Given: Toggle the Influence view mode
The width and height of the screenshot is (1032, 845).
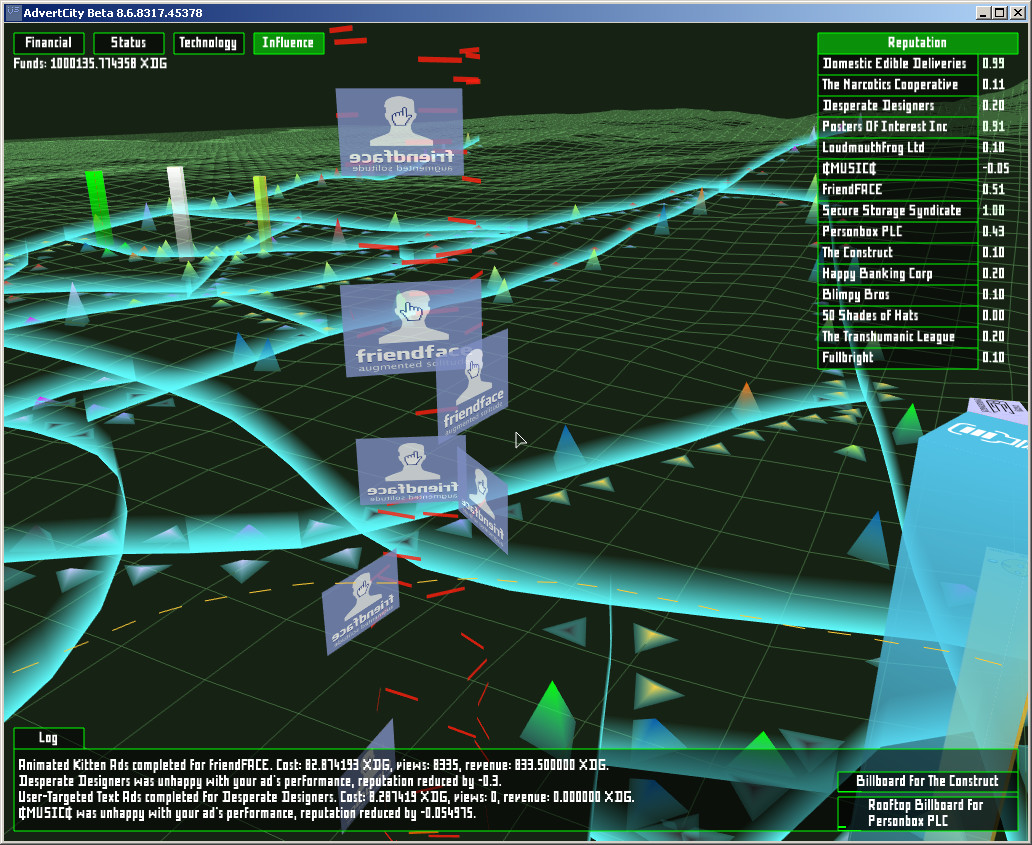Looking at the screenshot, I should point(288,43).
